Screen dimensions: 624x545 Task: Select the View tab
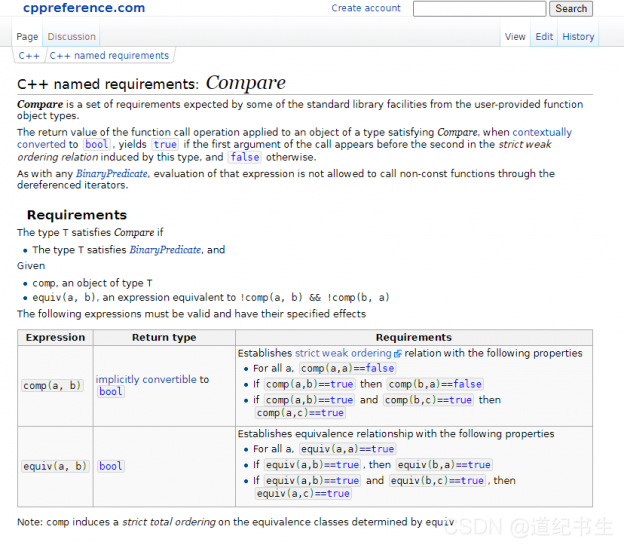click(x=515, y=37)
